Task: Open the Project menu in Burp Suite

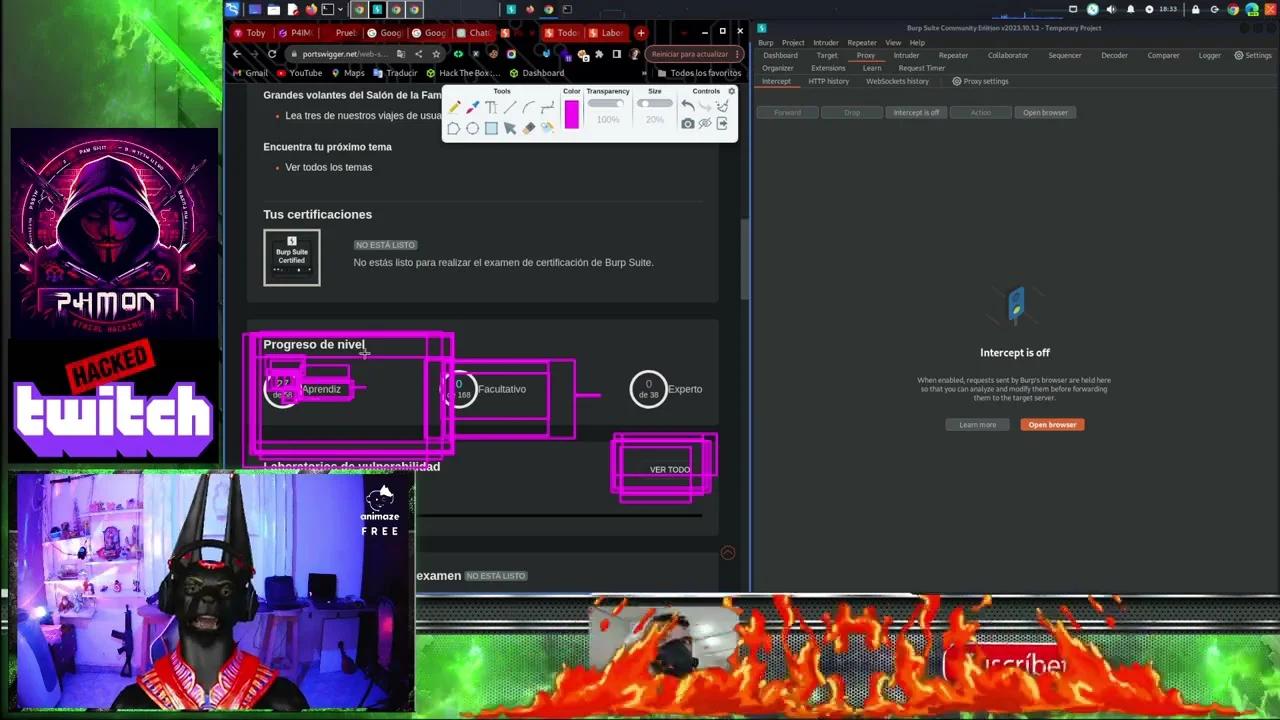Action: 793,43
